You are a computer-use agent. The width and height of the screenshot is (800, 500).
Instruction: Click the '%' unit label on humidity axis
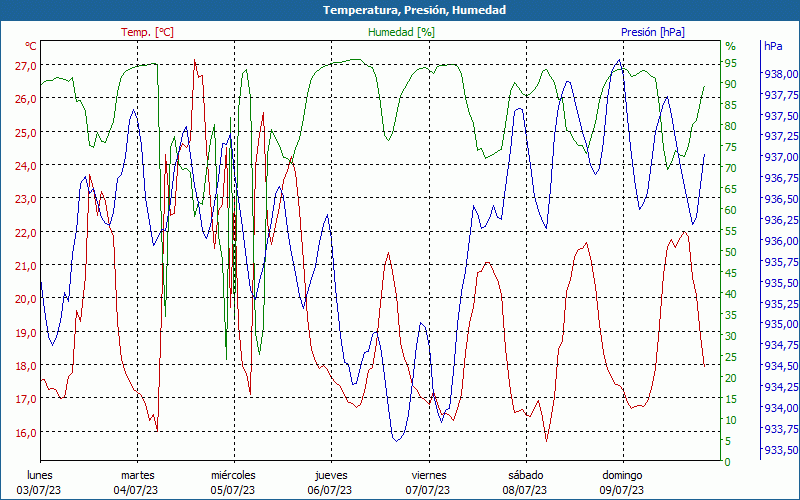[x=731, y=46]
